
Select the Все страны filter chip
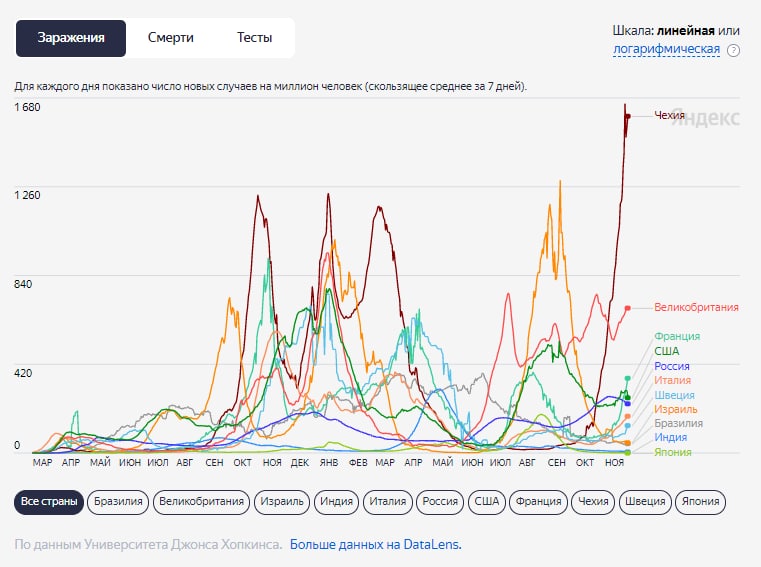click(49, 501)
